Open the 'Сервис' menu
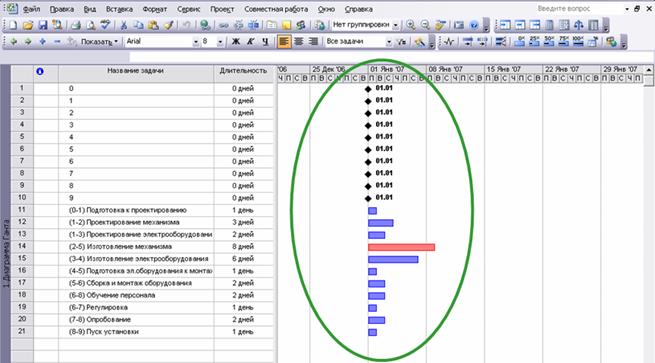This screenshot has height=363, width=655. (188, 9)
